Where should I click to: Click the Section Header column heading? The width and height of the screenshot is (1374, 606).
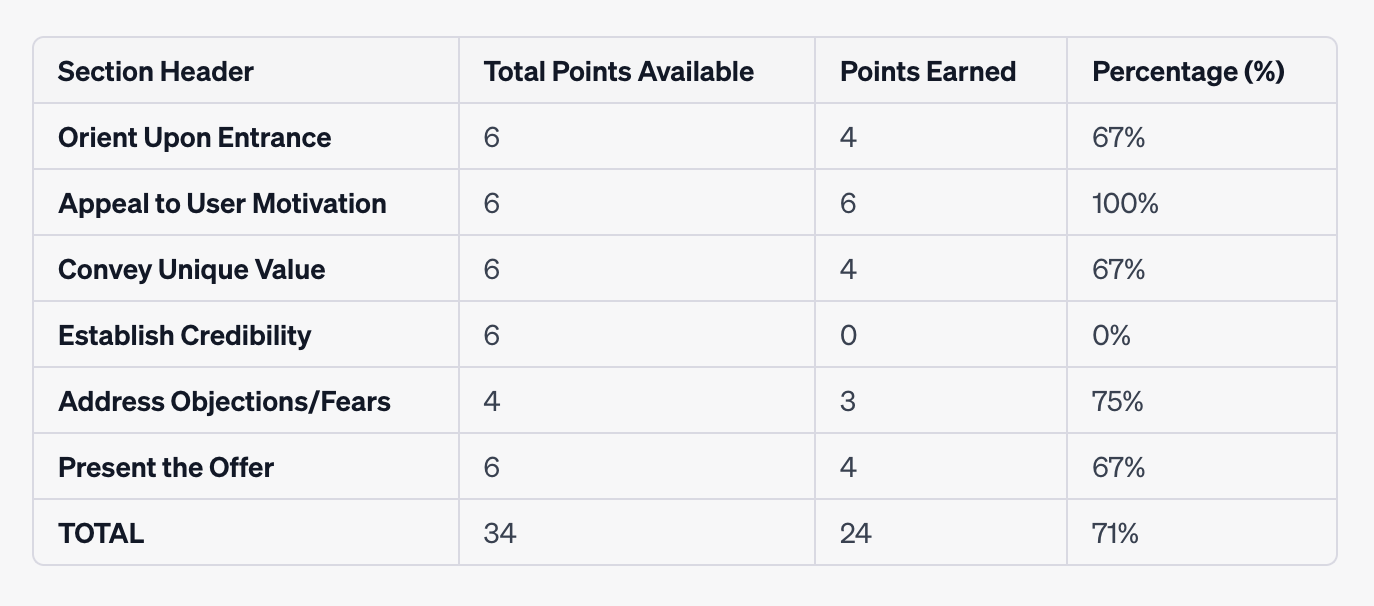[x=156, y=72]
